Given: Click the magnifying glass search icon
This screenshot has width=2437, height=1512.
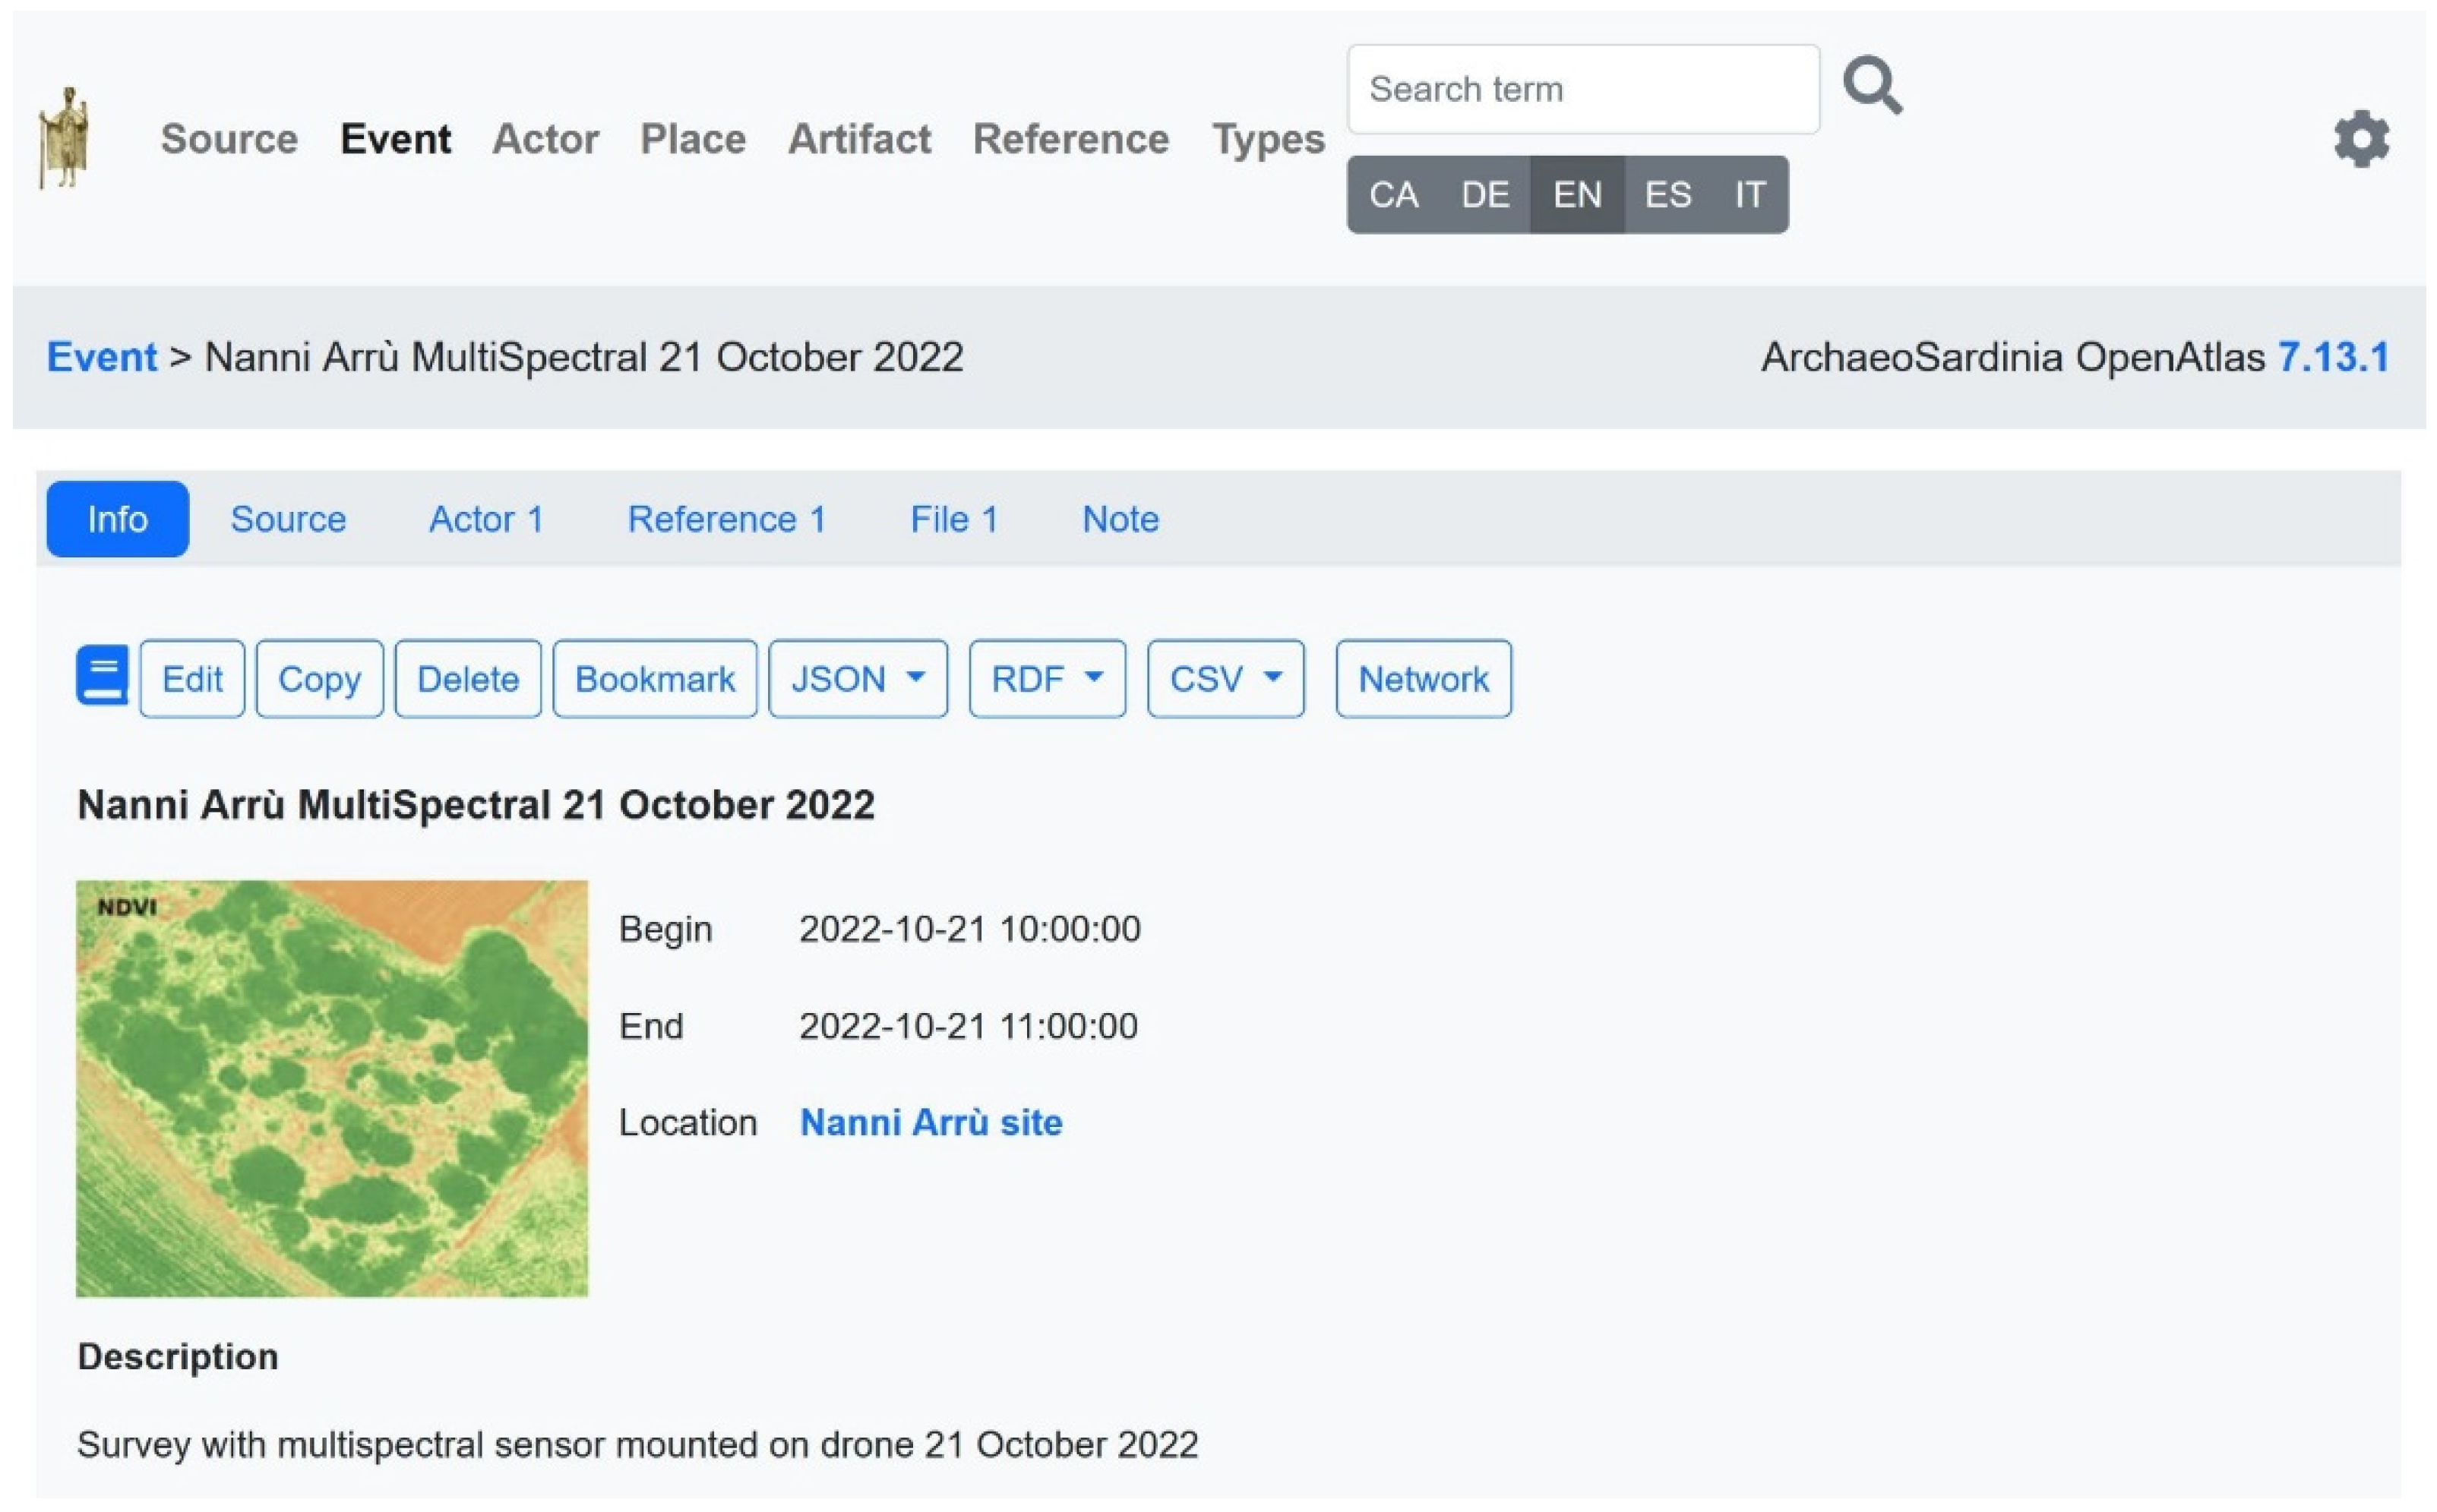Looking at the screenshot, I should [1871, 86].
